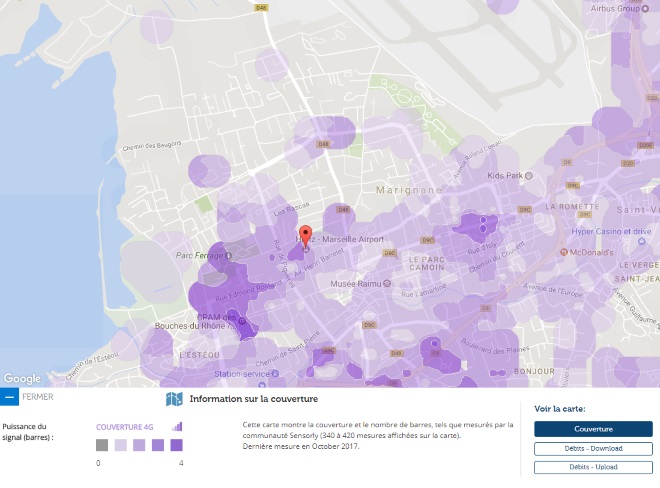Click the second-darkest purple legend swatch
The height and width of the screenshot is (488, 660).
158,445
